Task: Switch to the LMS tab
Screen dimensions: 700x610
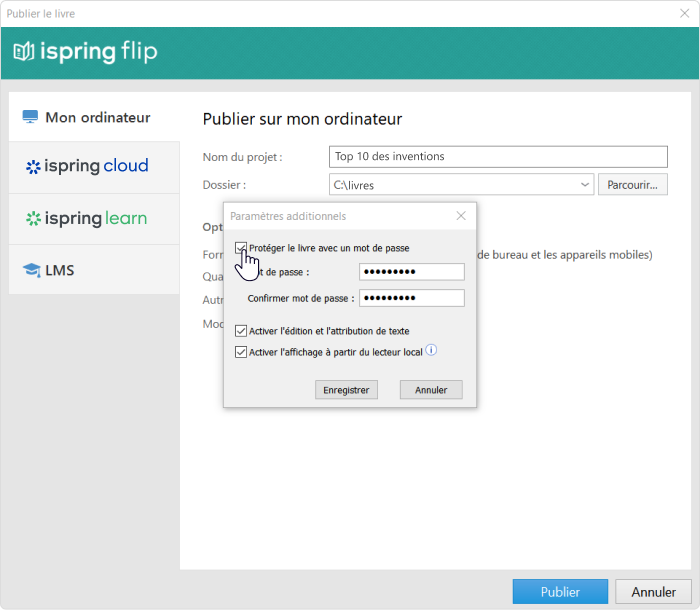Action: [94, 270]
